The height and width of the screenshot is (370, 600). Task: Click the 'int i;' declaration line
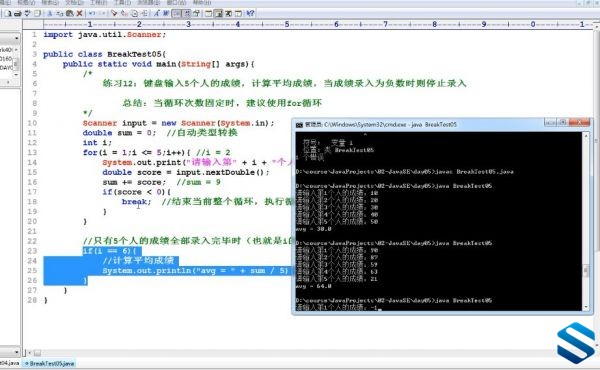[x=97, y=143]
